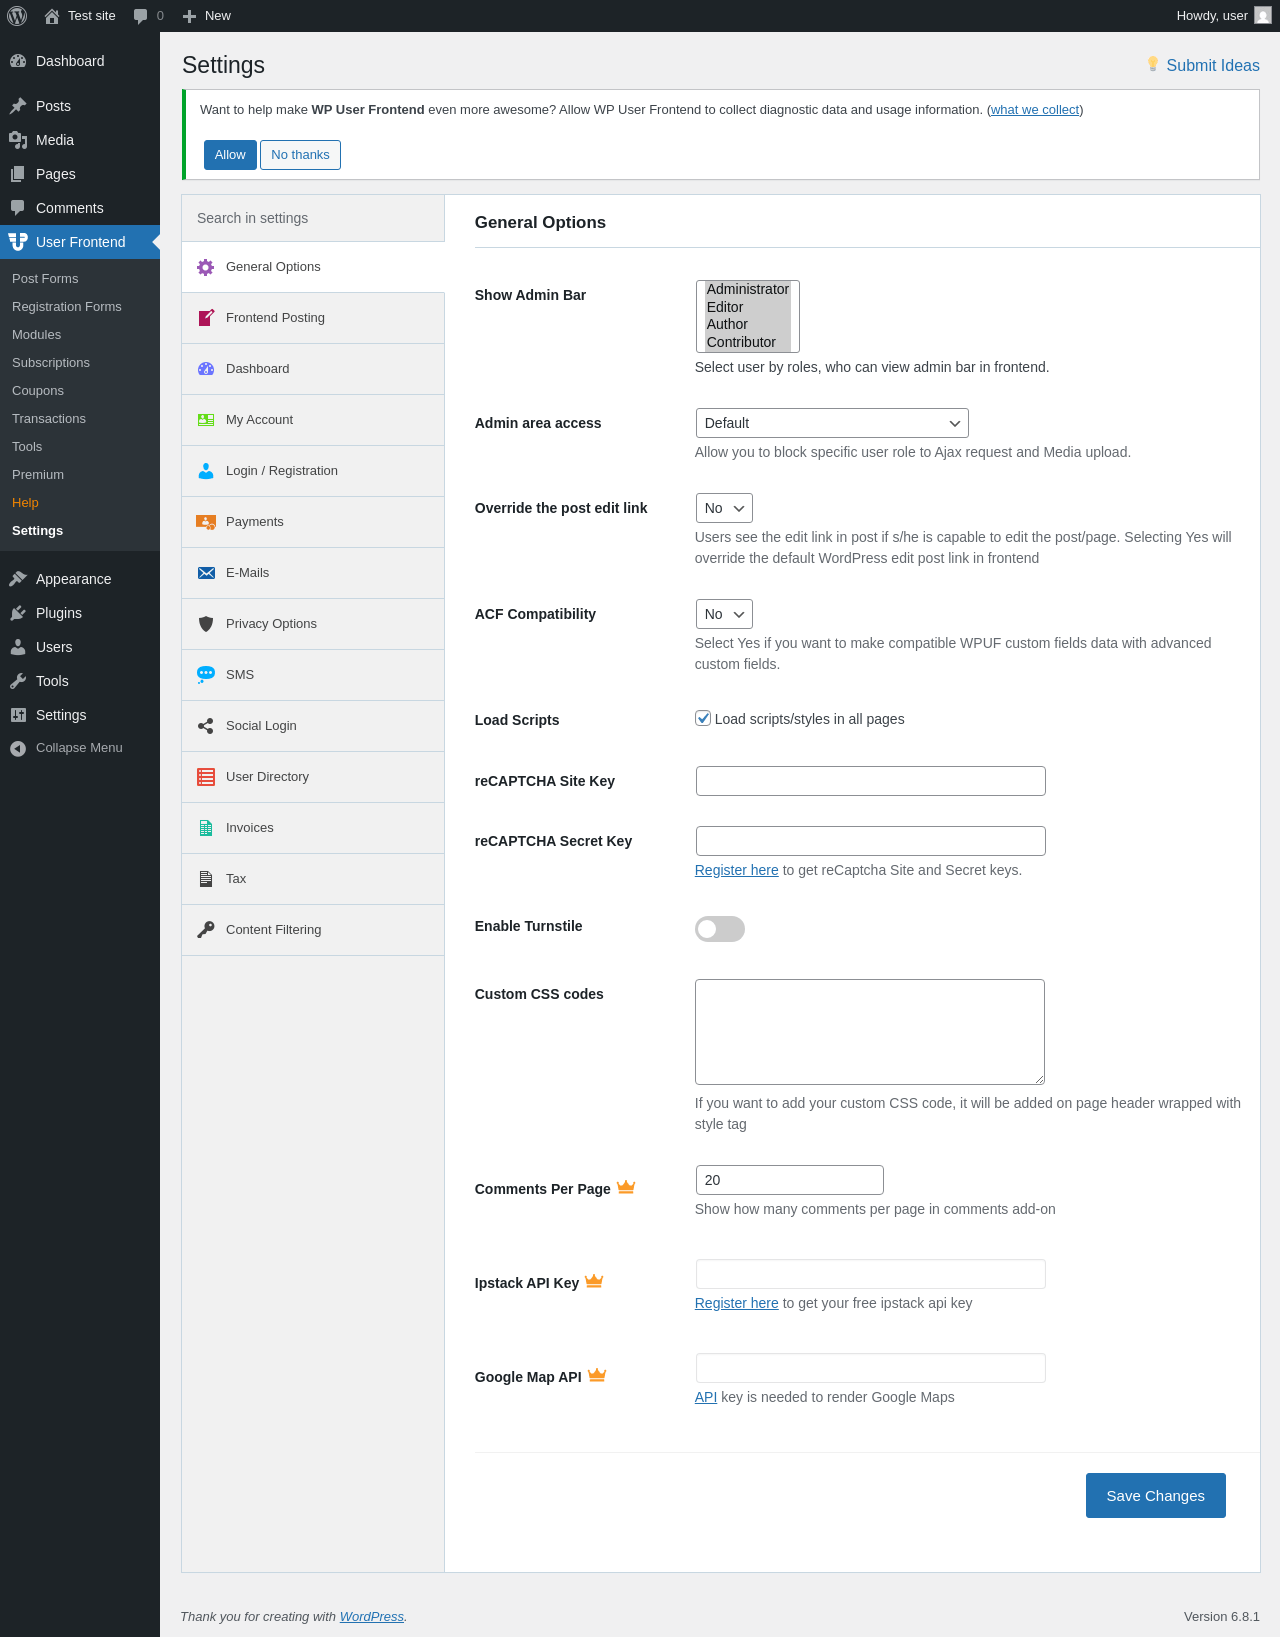1280x1637 pixels.
Task: Click the Comments Per Page crown icon
Action: (x=626, y=1187)
